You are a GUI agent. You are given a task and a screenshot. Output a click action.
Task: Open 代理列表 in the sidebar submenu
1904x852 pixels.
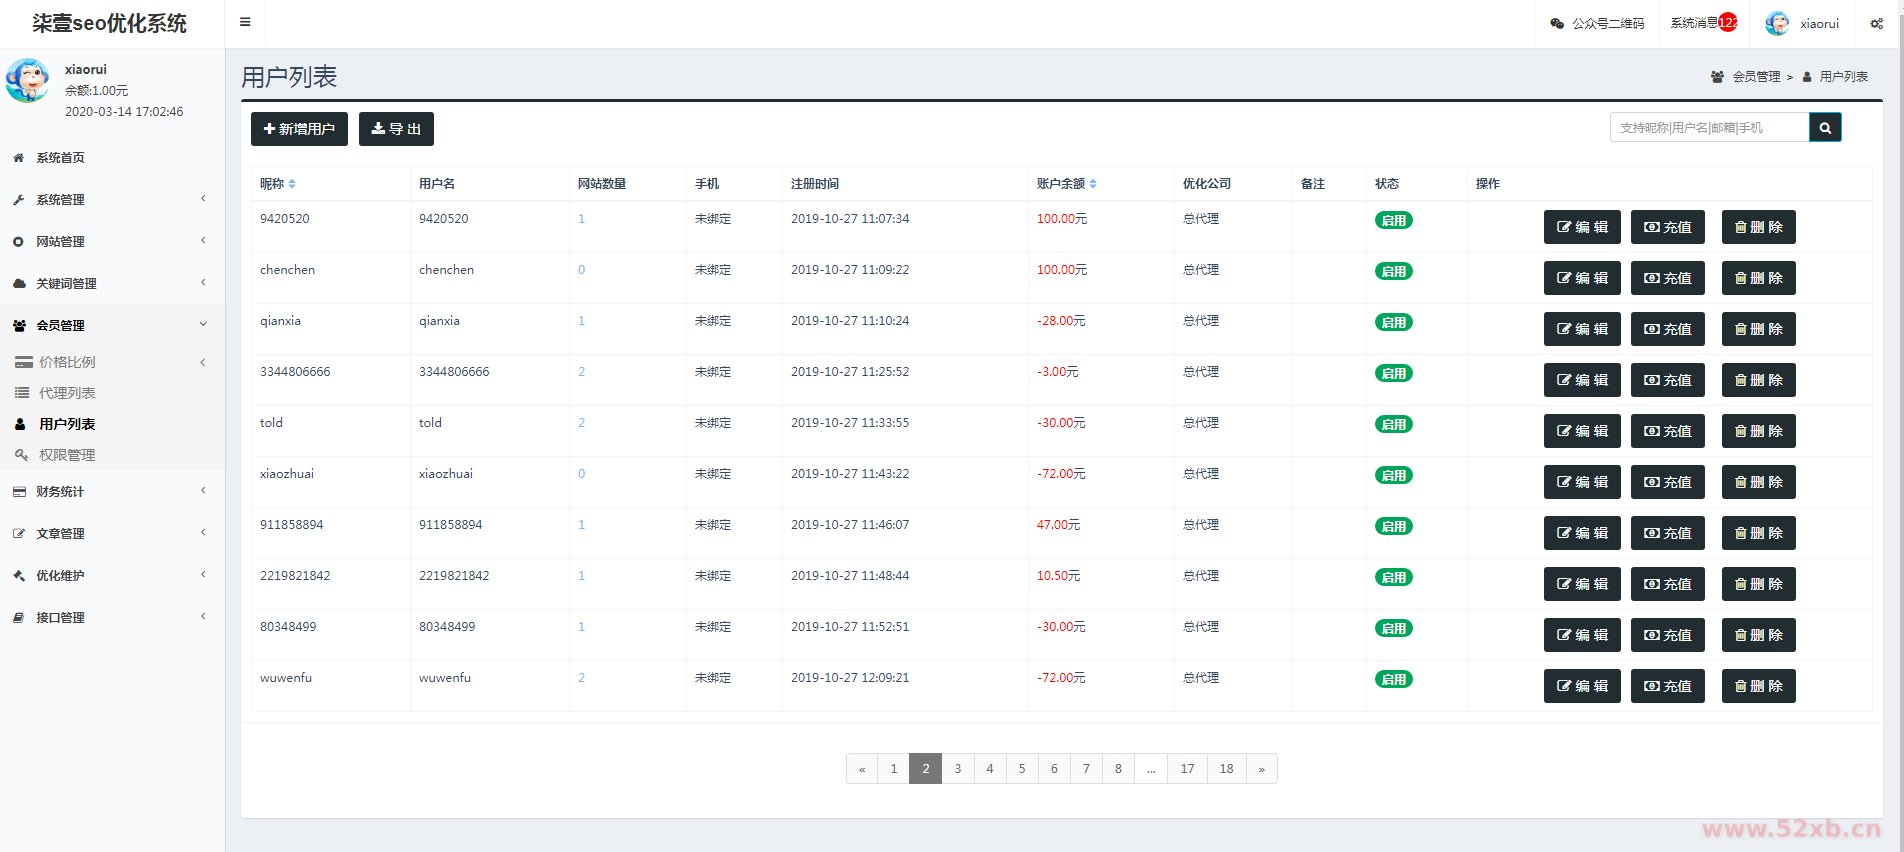[67, 393]
